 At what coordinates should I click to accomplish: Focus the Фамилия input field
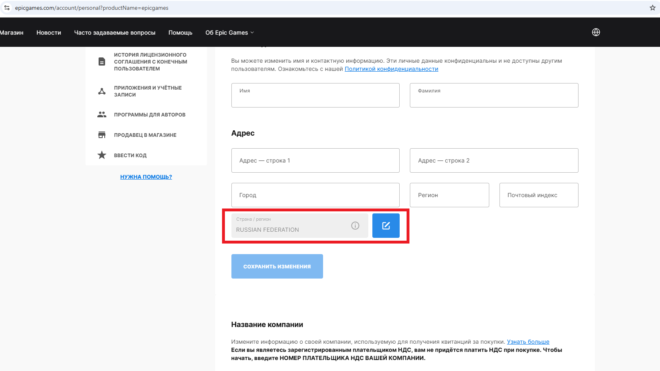coord(494,95)
